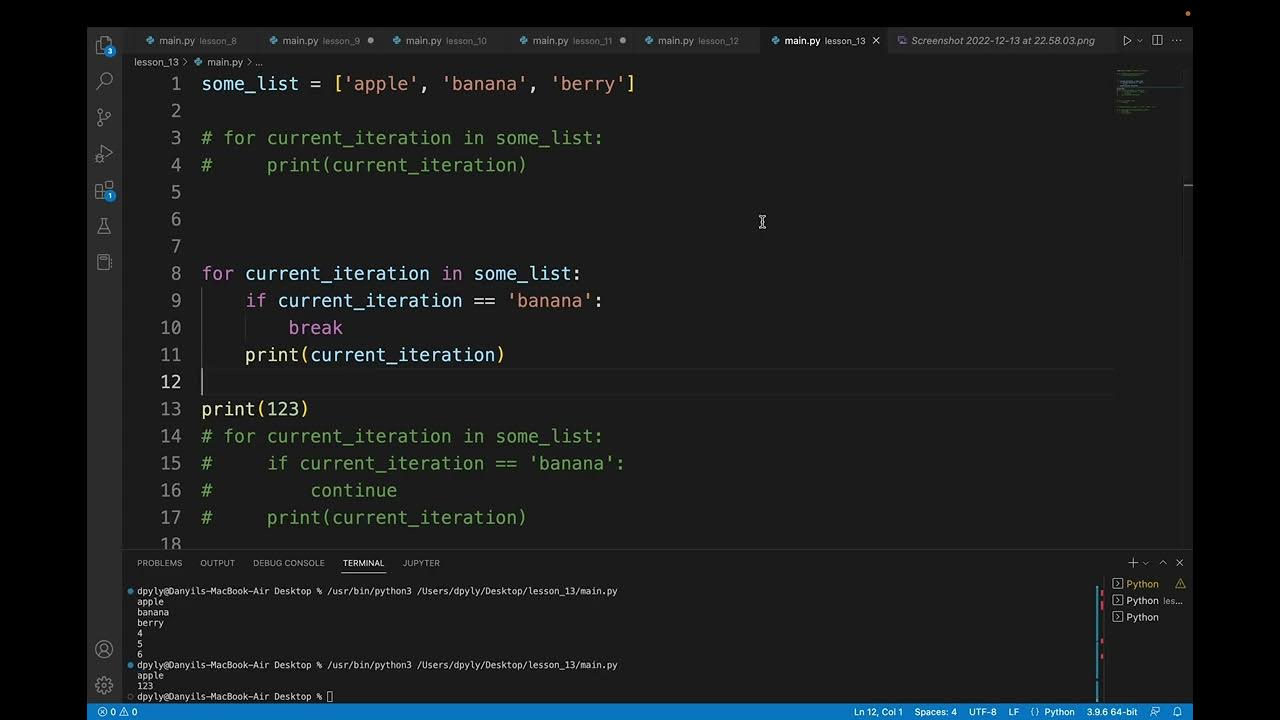Click the breadcrumb ellipsis symbol item
The image size is (1280, 720).
[259, 62]
